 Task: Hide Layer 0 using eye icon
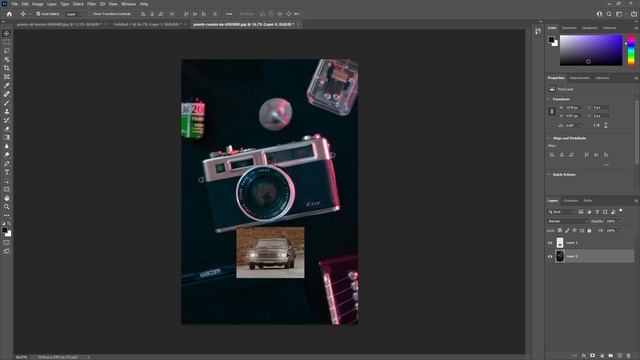click(x=550, y=257)
